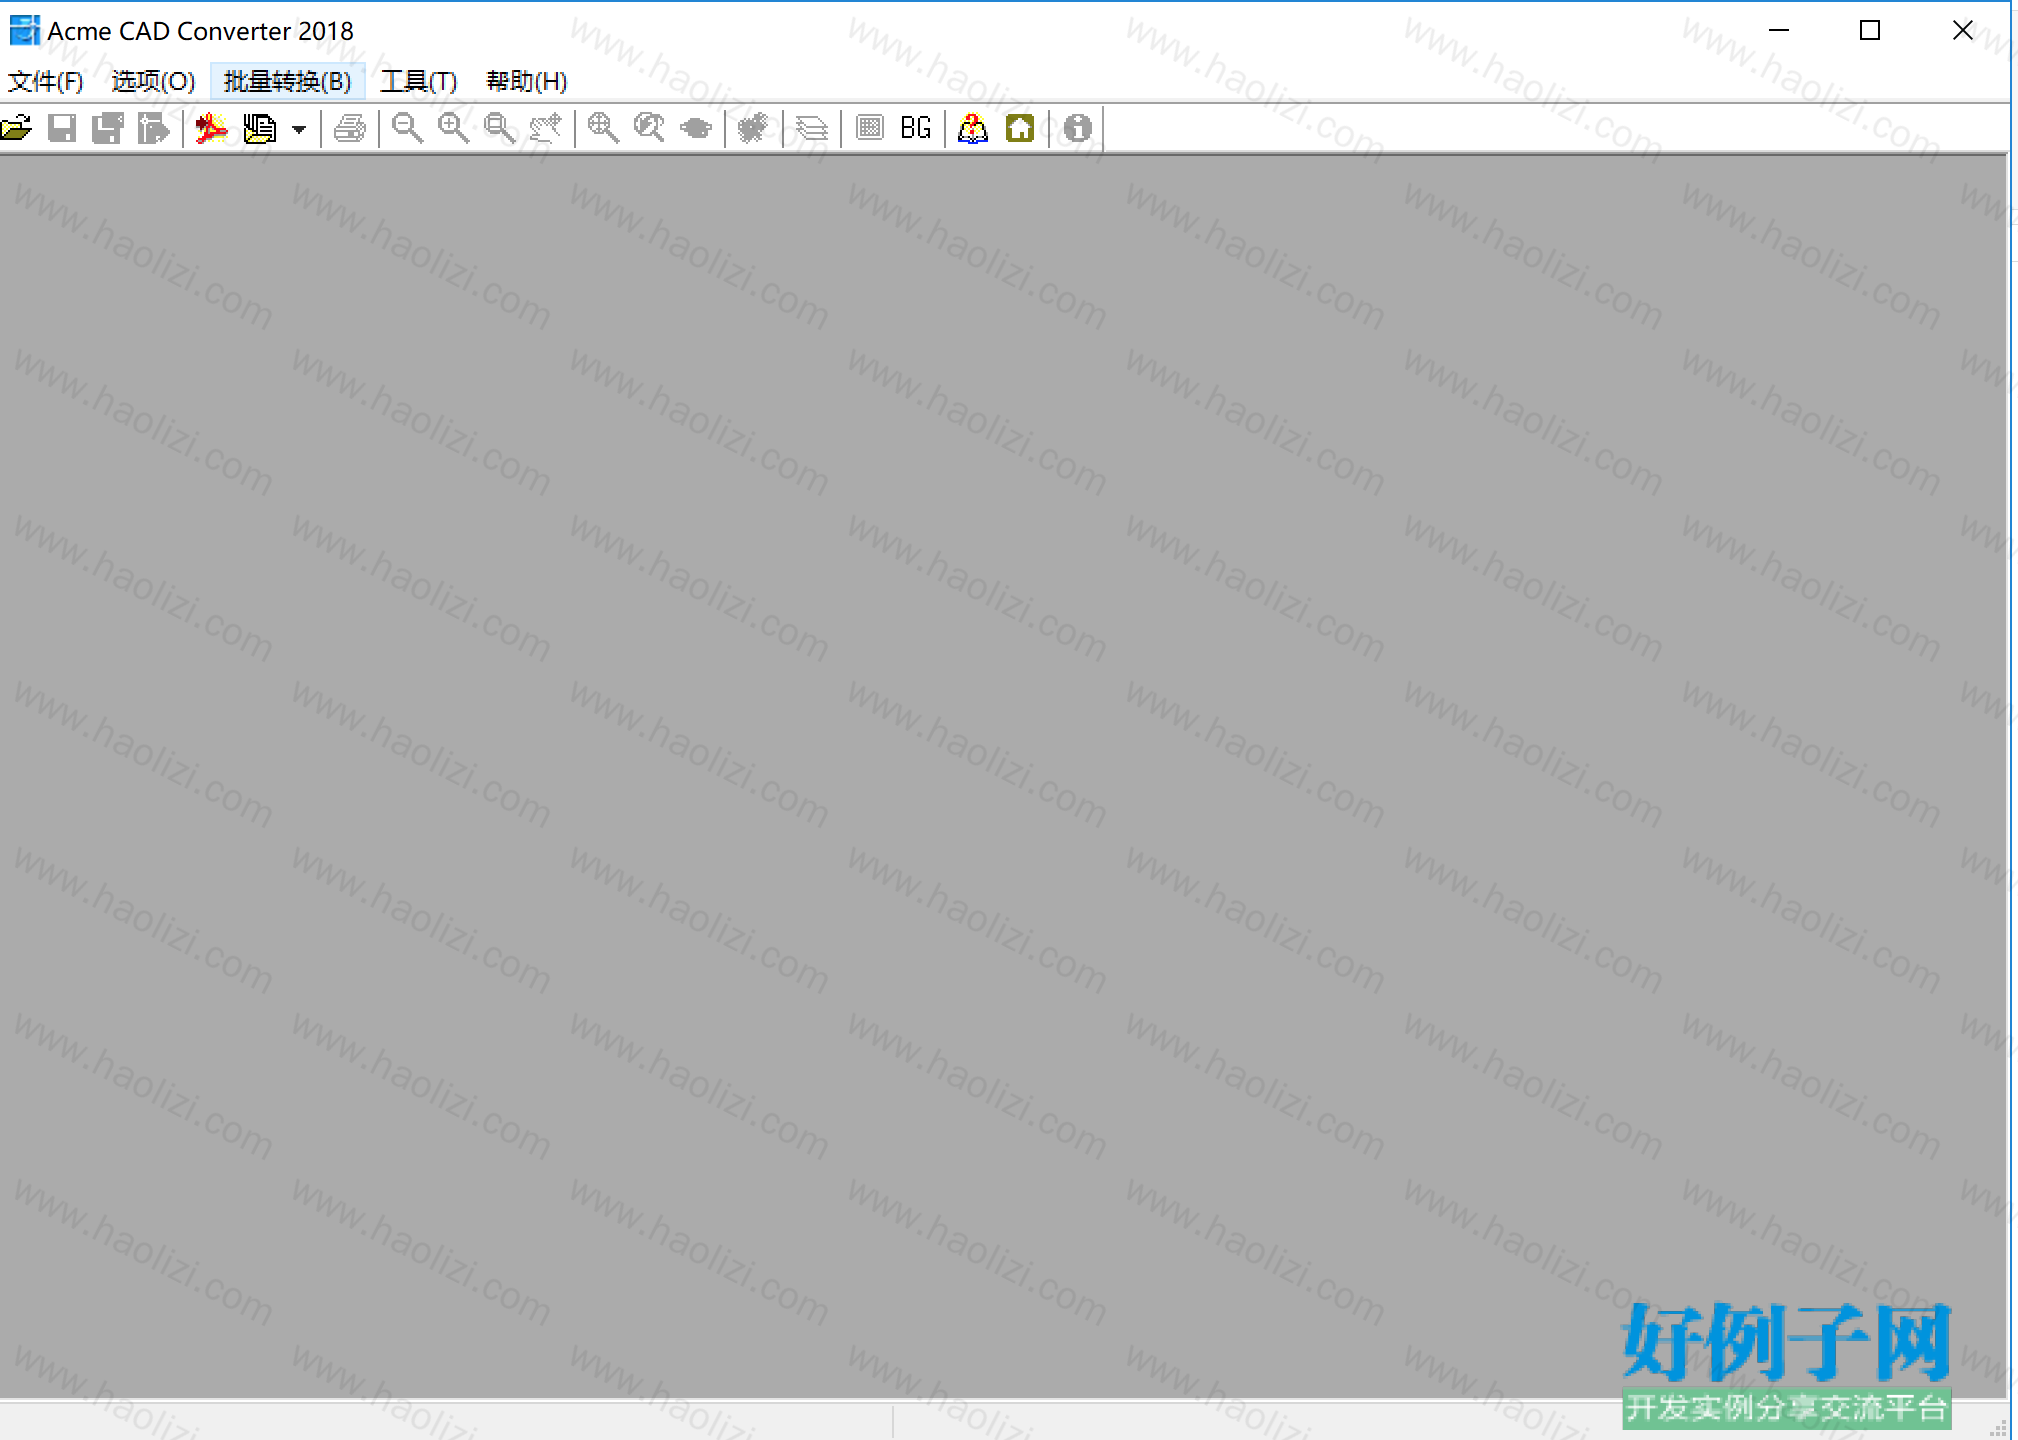Click the zoom out magnifier icon
The width and height of the screenshot is (2018, 1440).
[x=407, y=128]
